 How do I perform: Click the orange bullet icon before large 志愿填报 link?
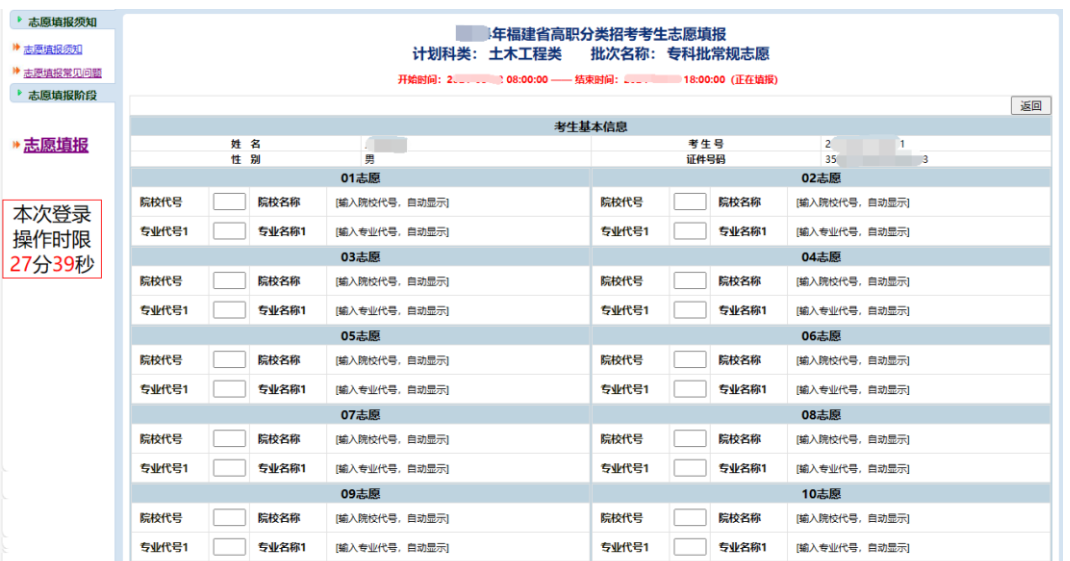pos(15,145)
